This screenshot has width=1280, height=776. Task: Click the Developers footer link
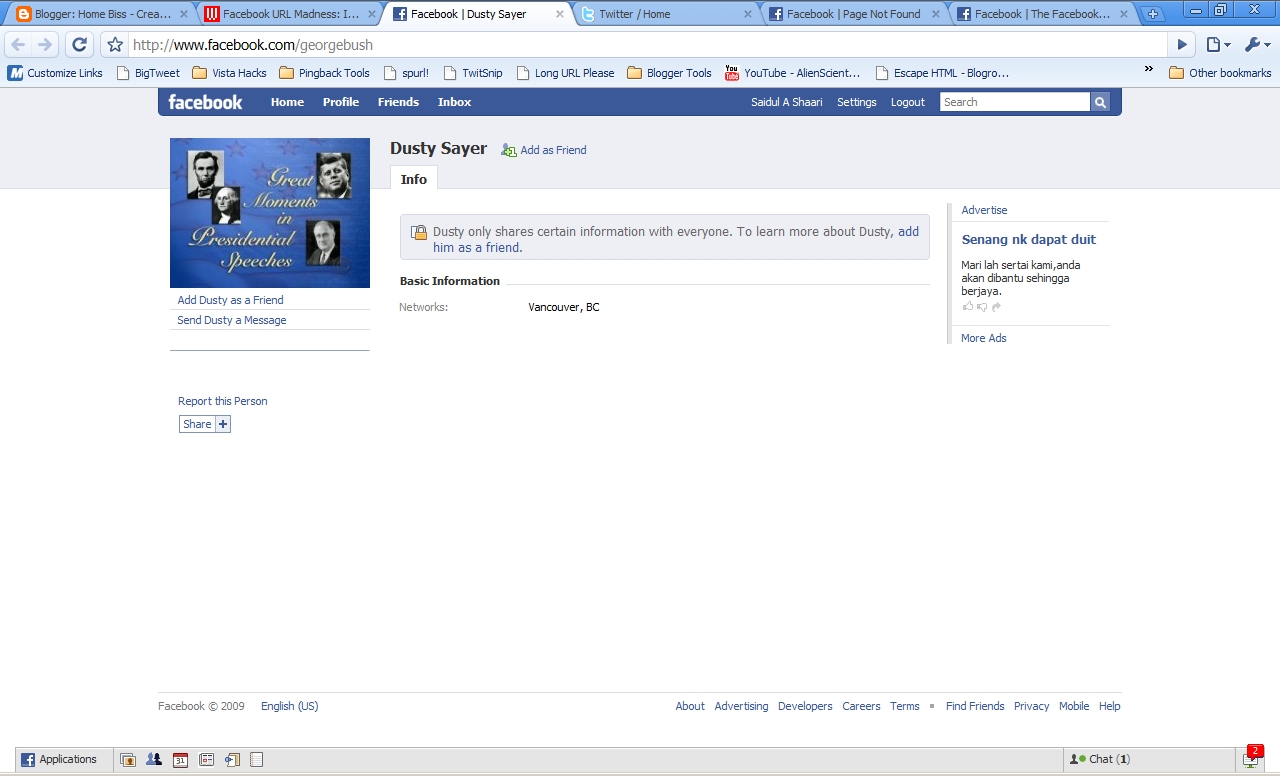(x=805, y=706)
